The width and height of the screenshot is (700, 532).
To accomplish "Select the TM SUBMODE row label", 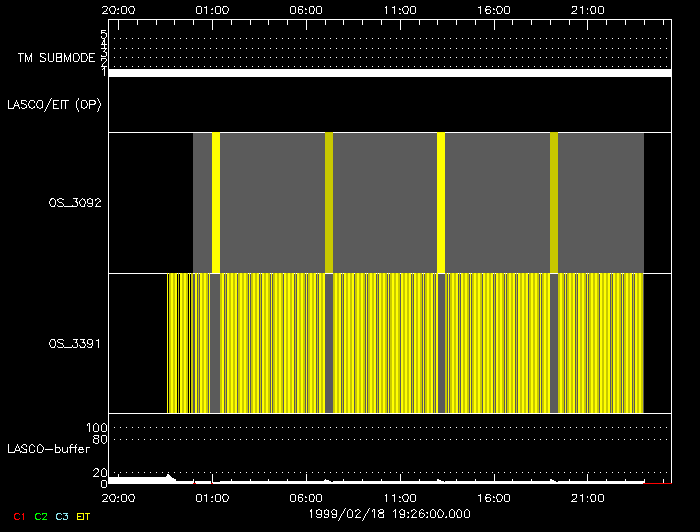I will pyautogui.click(x=53, y=58).
